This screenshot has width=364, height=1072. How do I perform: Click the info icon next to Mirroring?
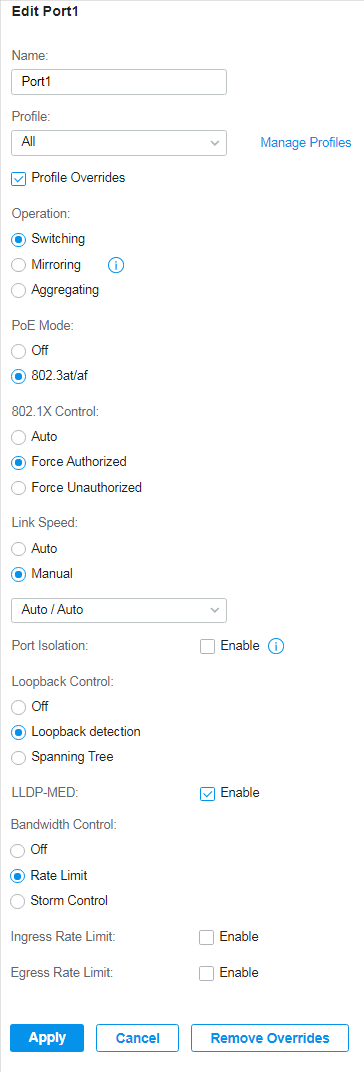tap(116, 265)
